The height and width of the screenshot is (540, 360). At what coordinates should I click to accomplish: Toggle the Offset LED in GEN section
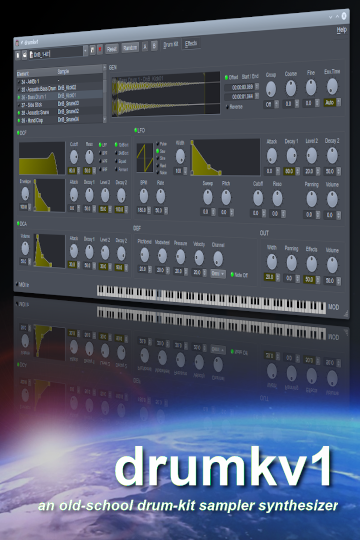[226, 77]
